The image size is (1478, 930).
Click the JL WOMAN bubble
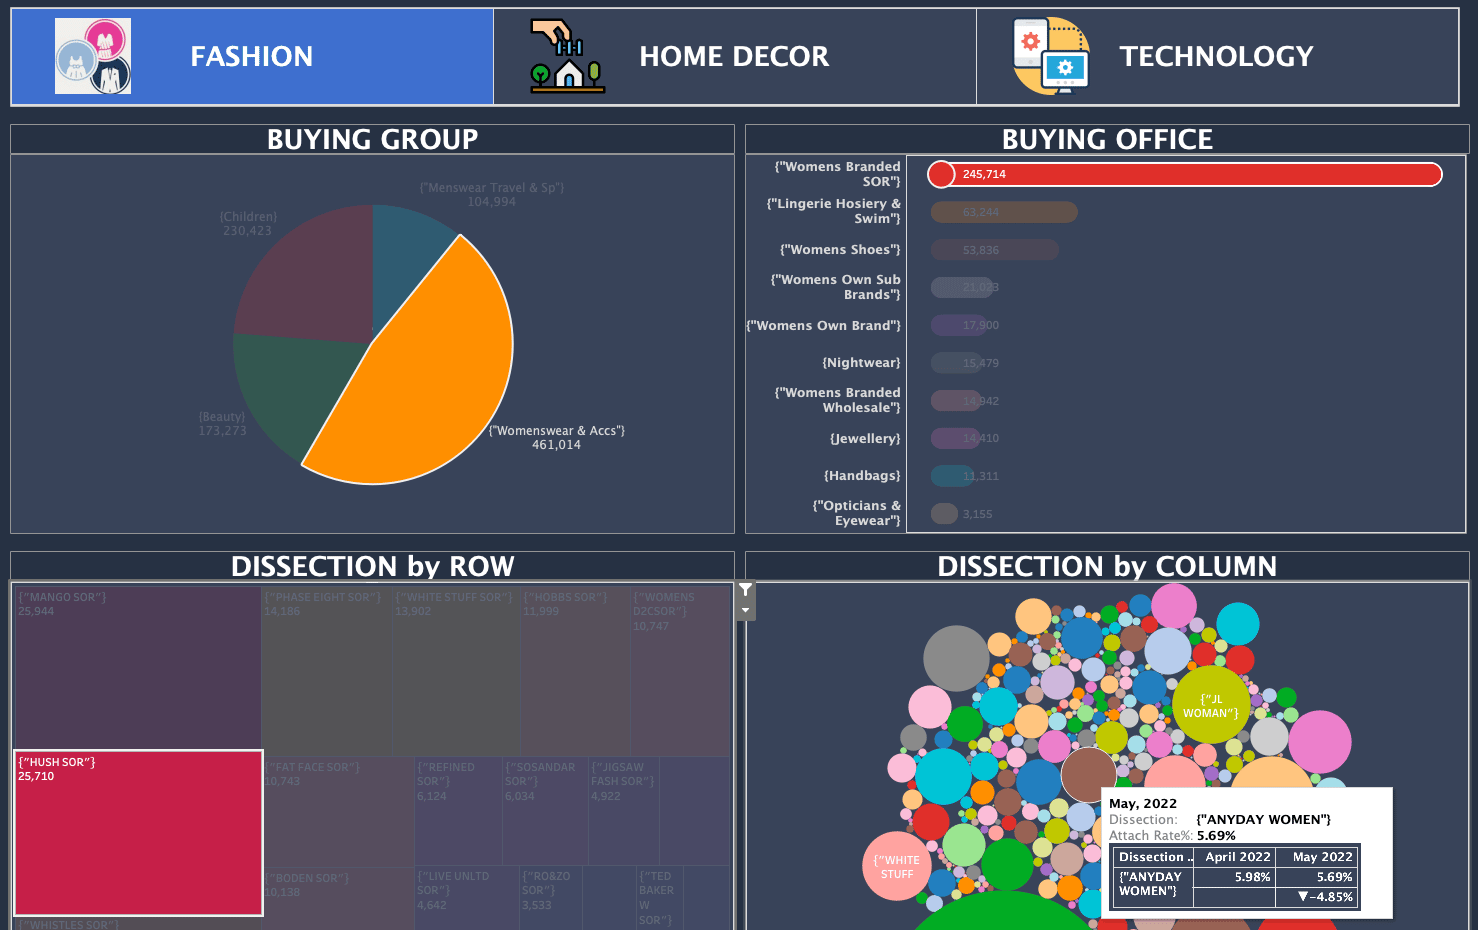(1210, 705)
